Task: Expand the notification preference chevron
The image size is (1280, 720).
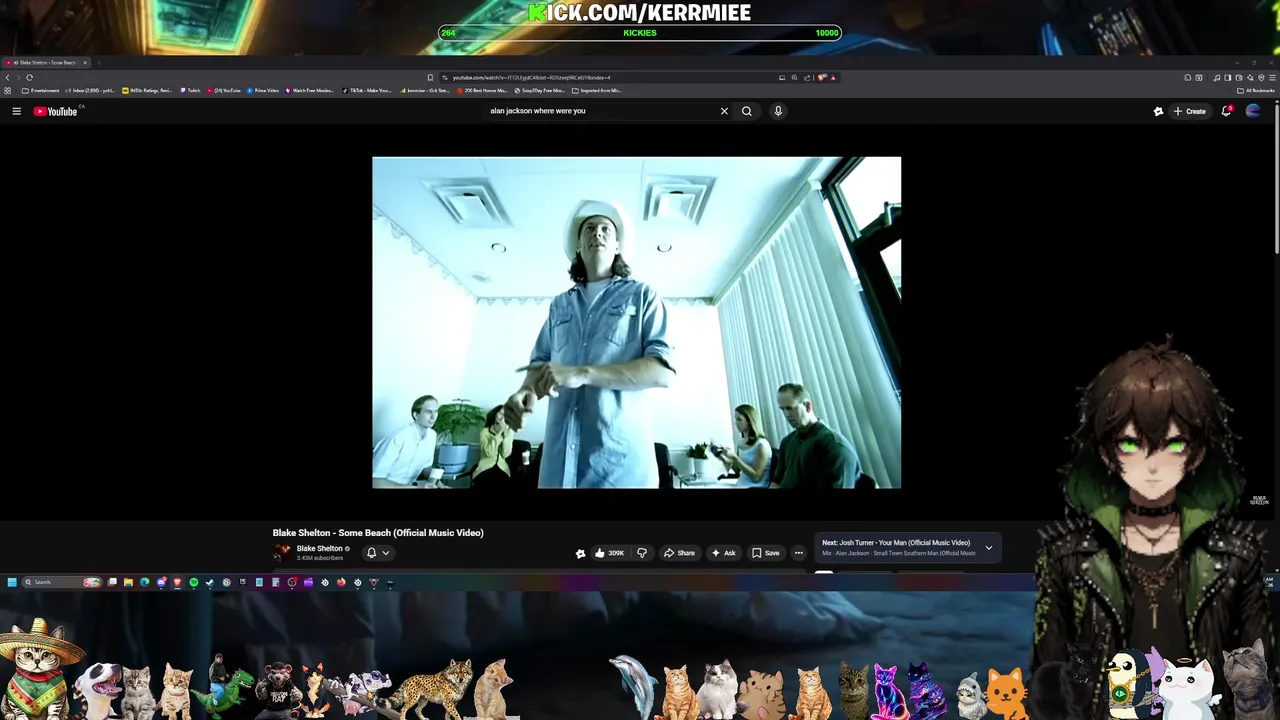Action: [385, 552]
